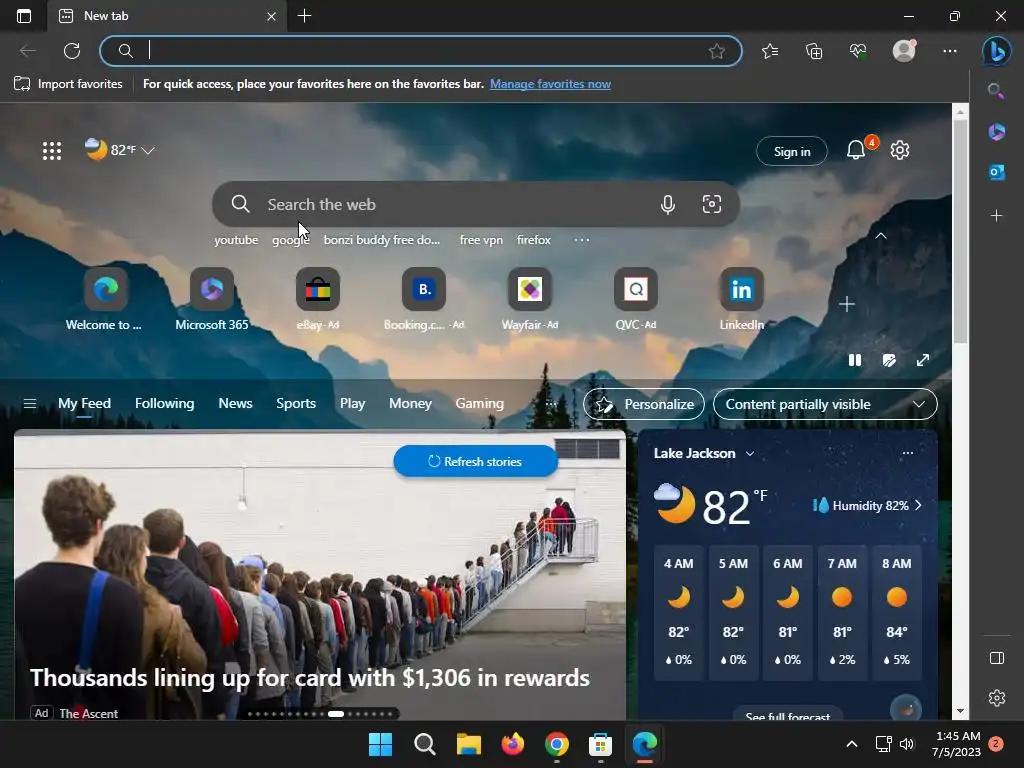Click the youtube search suggestion

236,240
